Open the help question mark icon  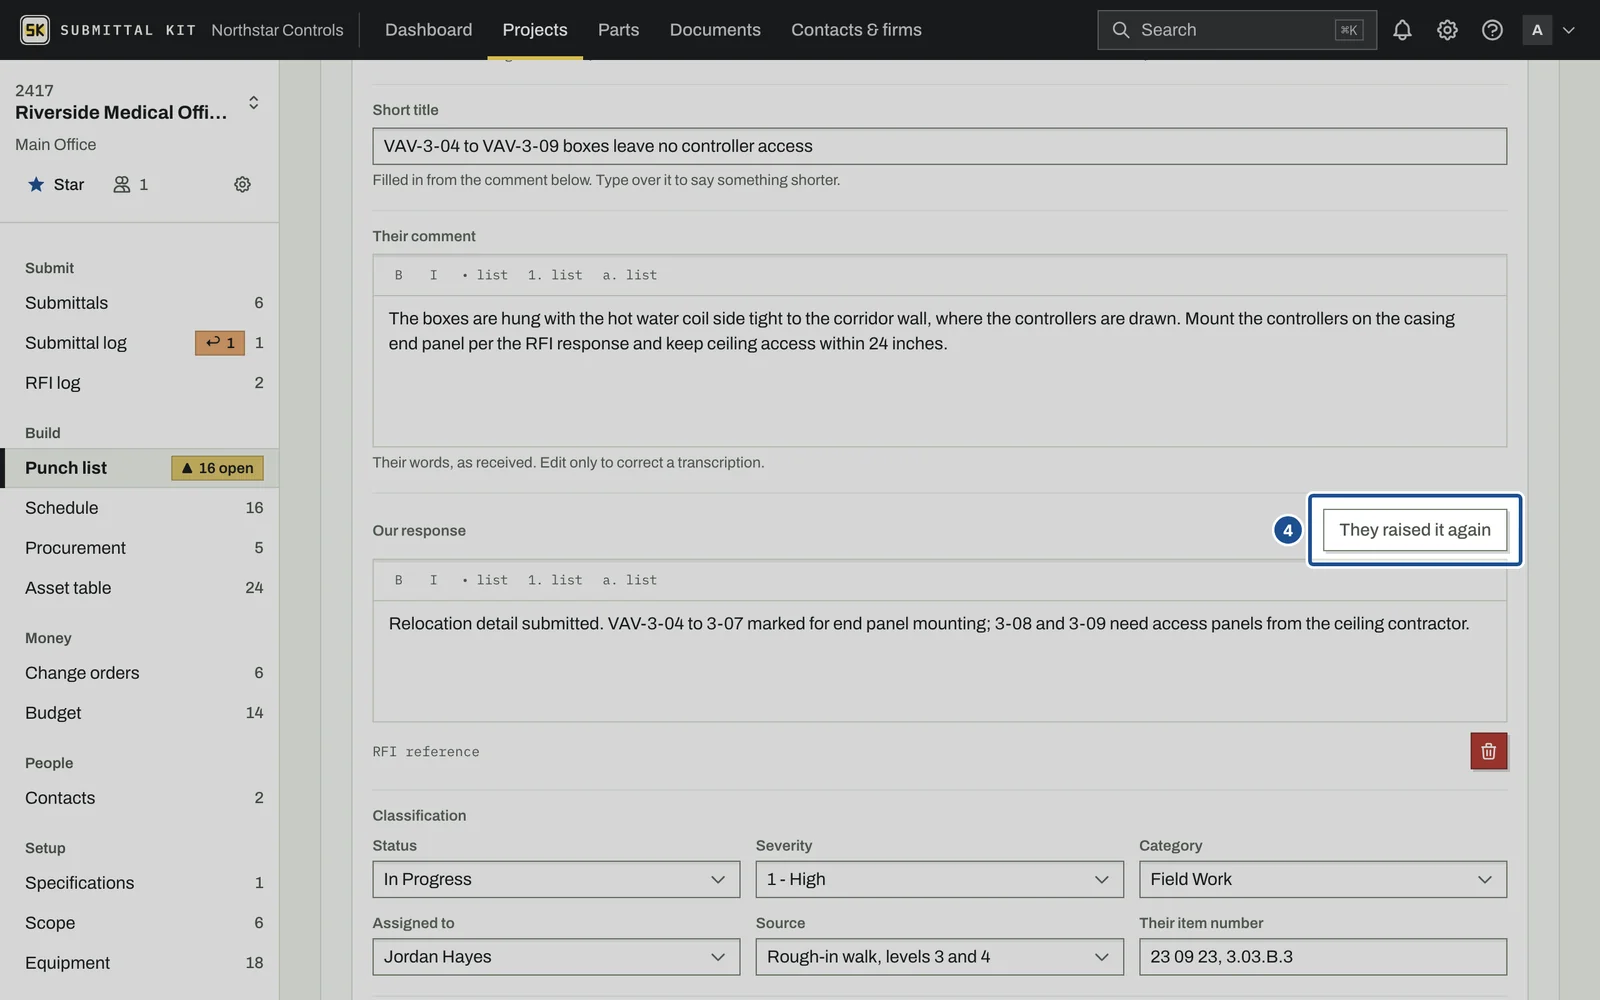coord(1492,30)
